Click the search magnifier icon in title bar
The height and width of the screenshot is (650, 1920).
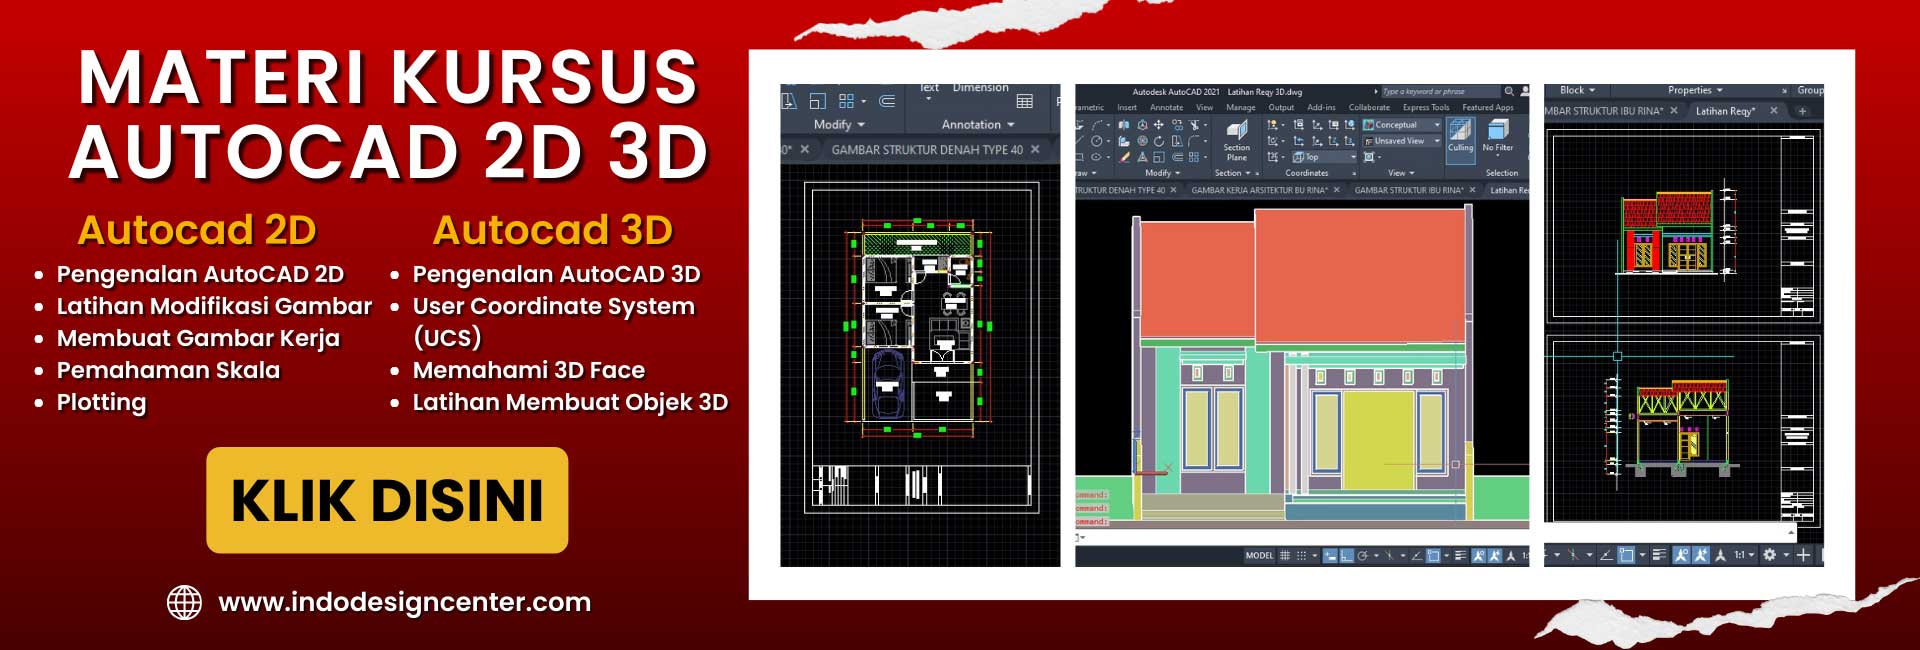1509,92
